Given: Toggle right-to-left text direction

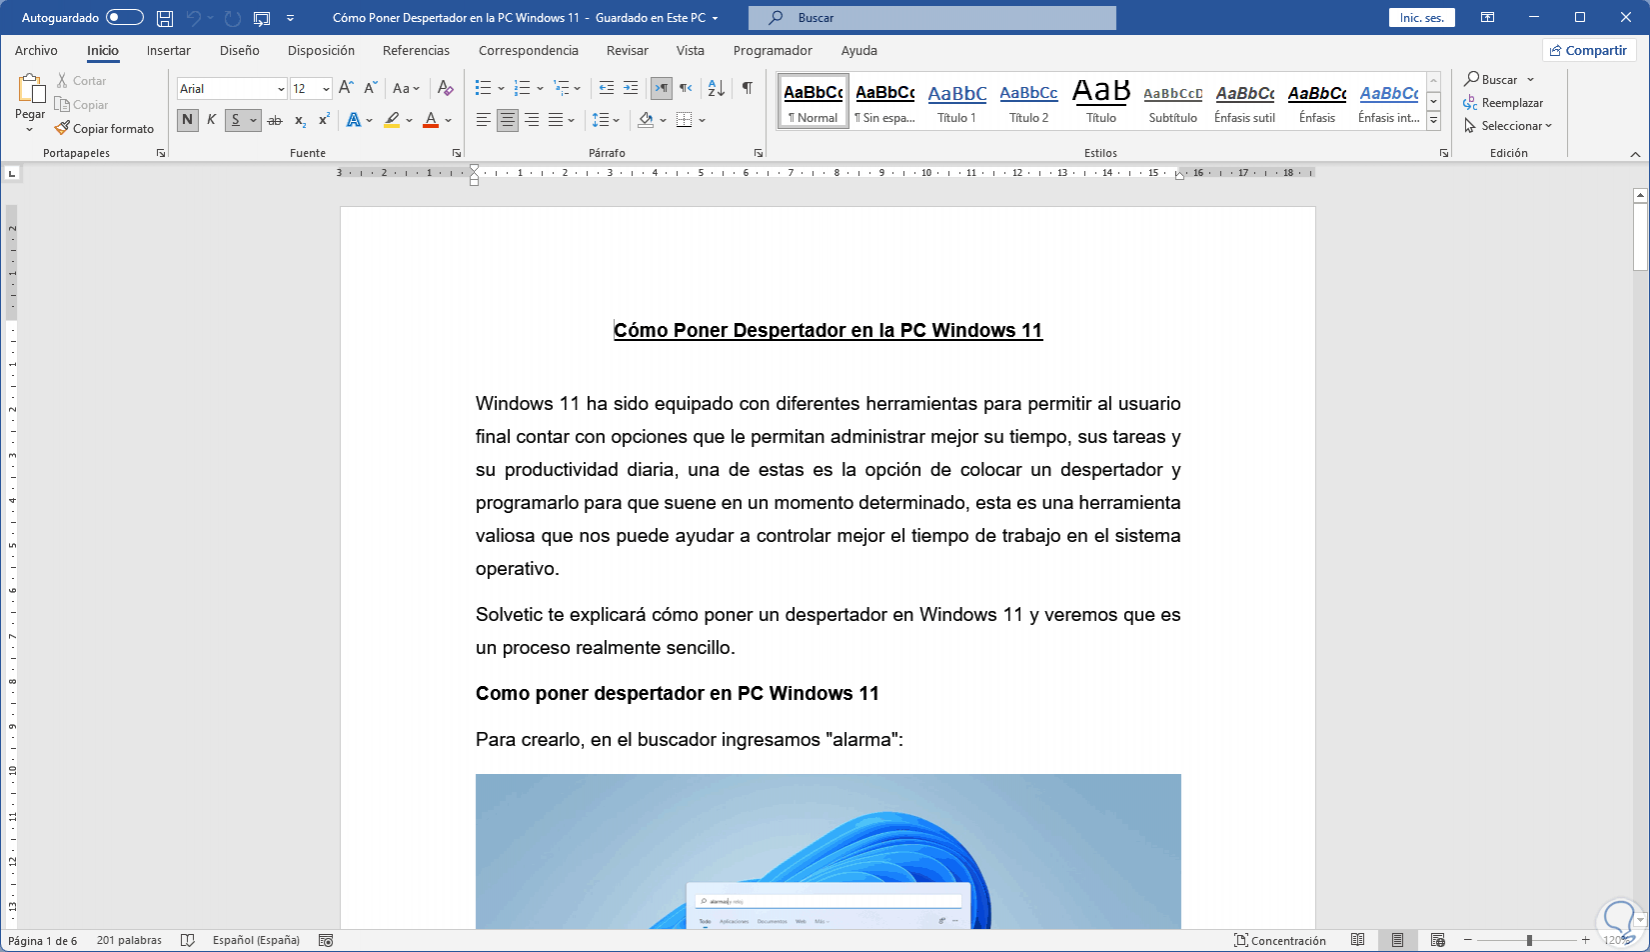Looking at the screenshot, I should click(685, 88).
